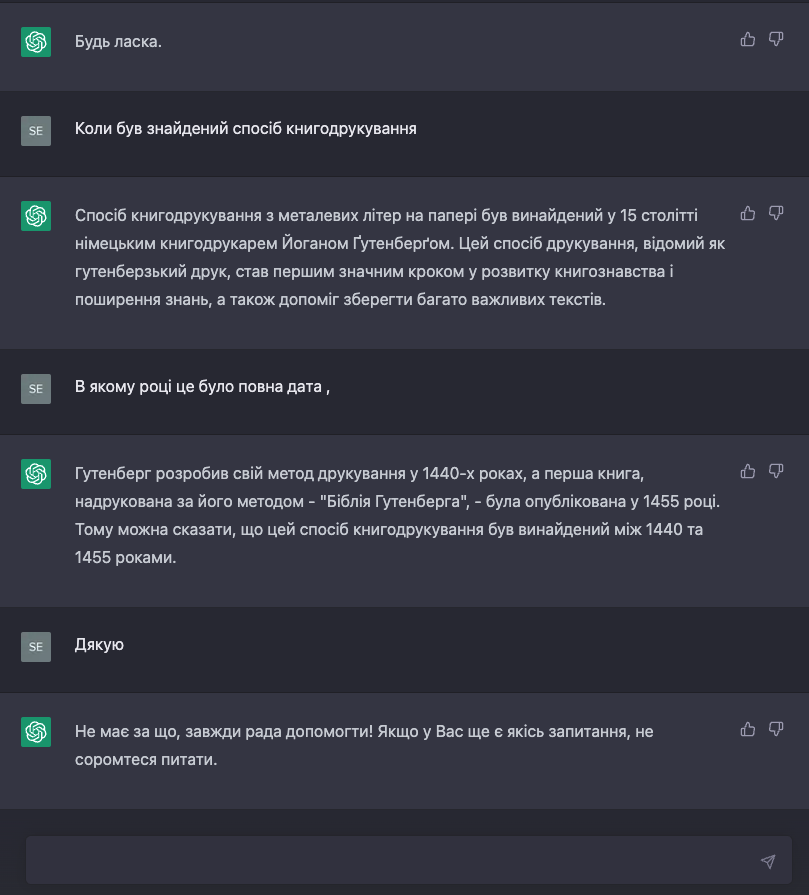Click ChatGPT logo beside the 15 столітті answer

tap(36, 216)
